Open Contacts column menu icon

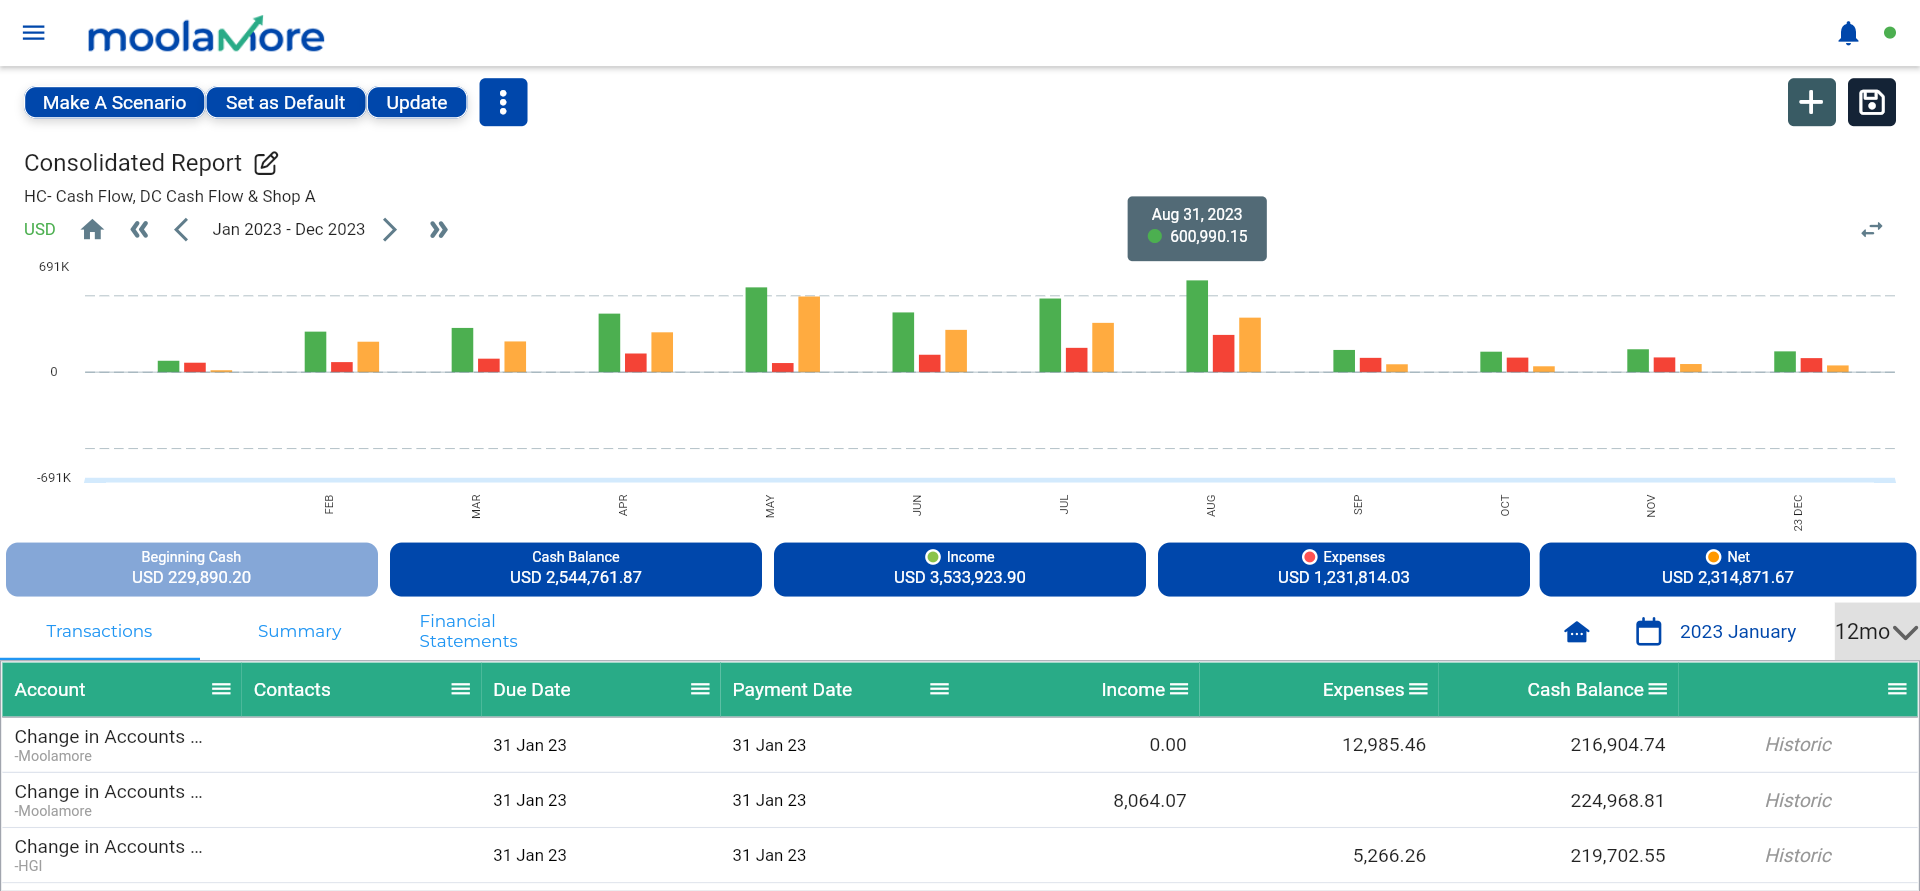tap(460, 689)
